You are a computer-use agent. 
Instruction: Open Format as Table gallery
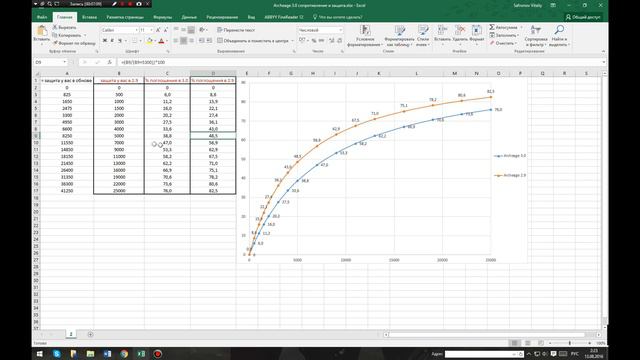click(400, 36)
